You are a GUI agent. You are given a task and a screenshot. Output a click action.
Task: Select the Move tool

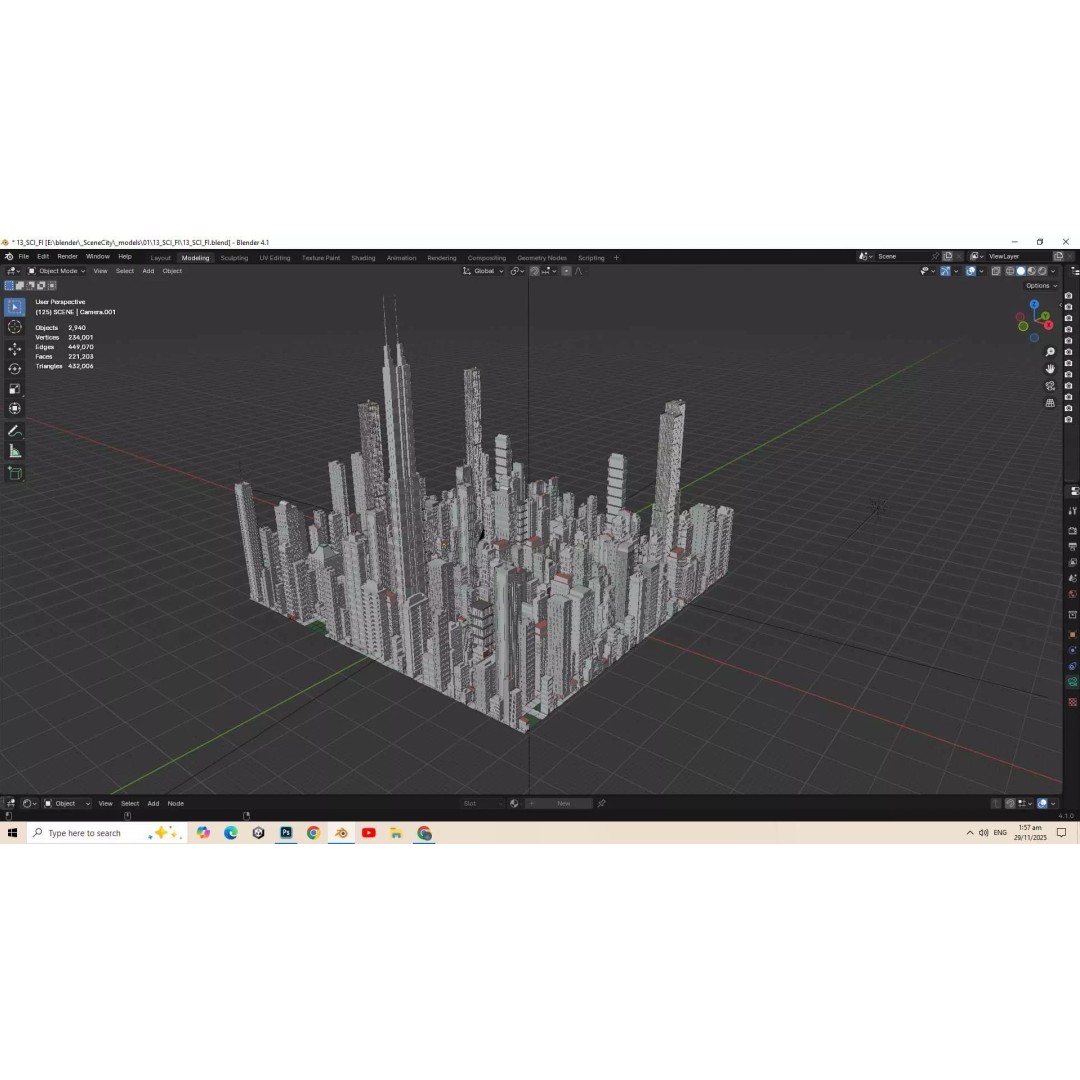click(14, 349)
